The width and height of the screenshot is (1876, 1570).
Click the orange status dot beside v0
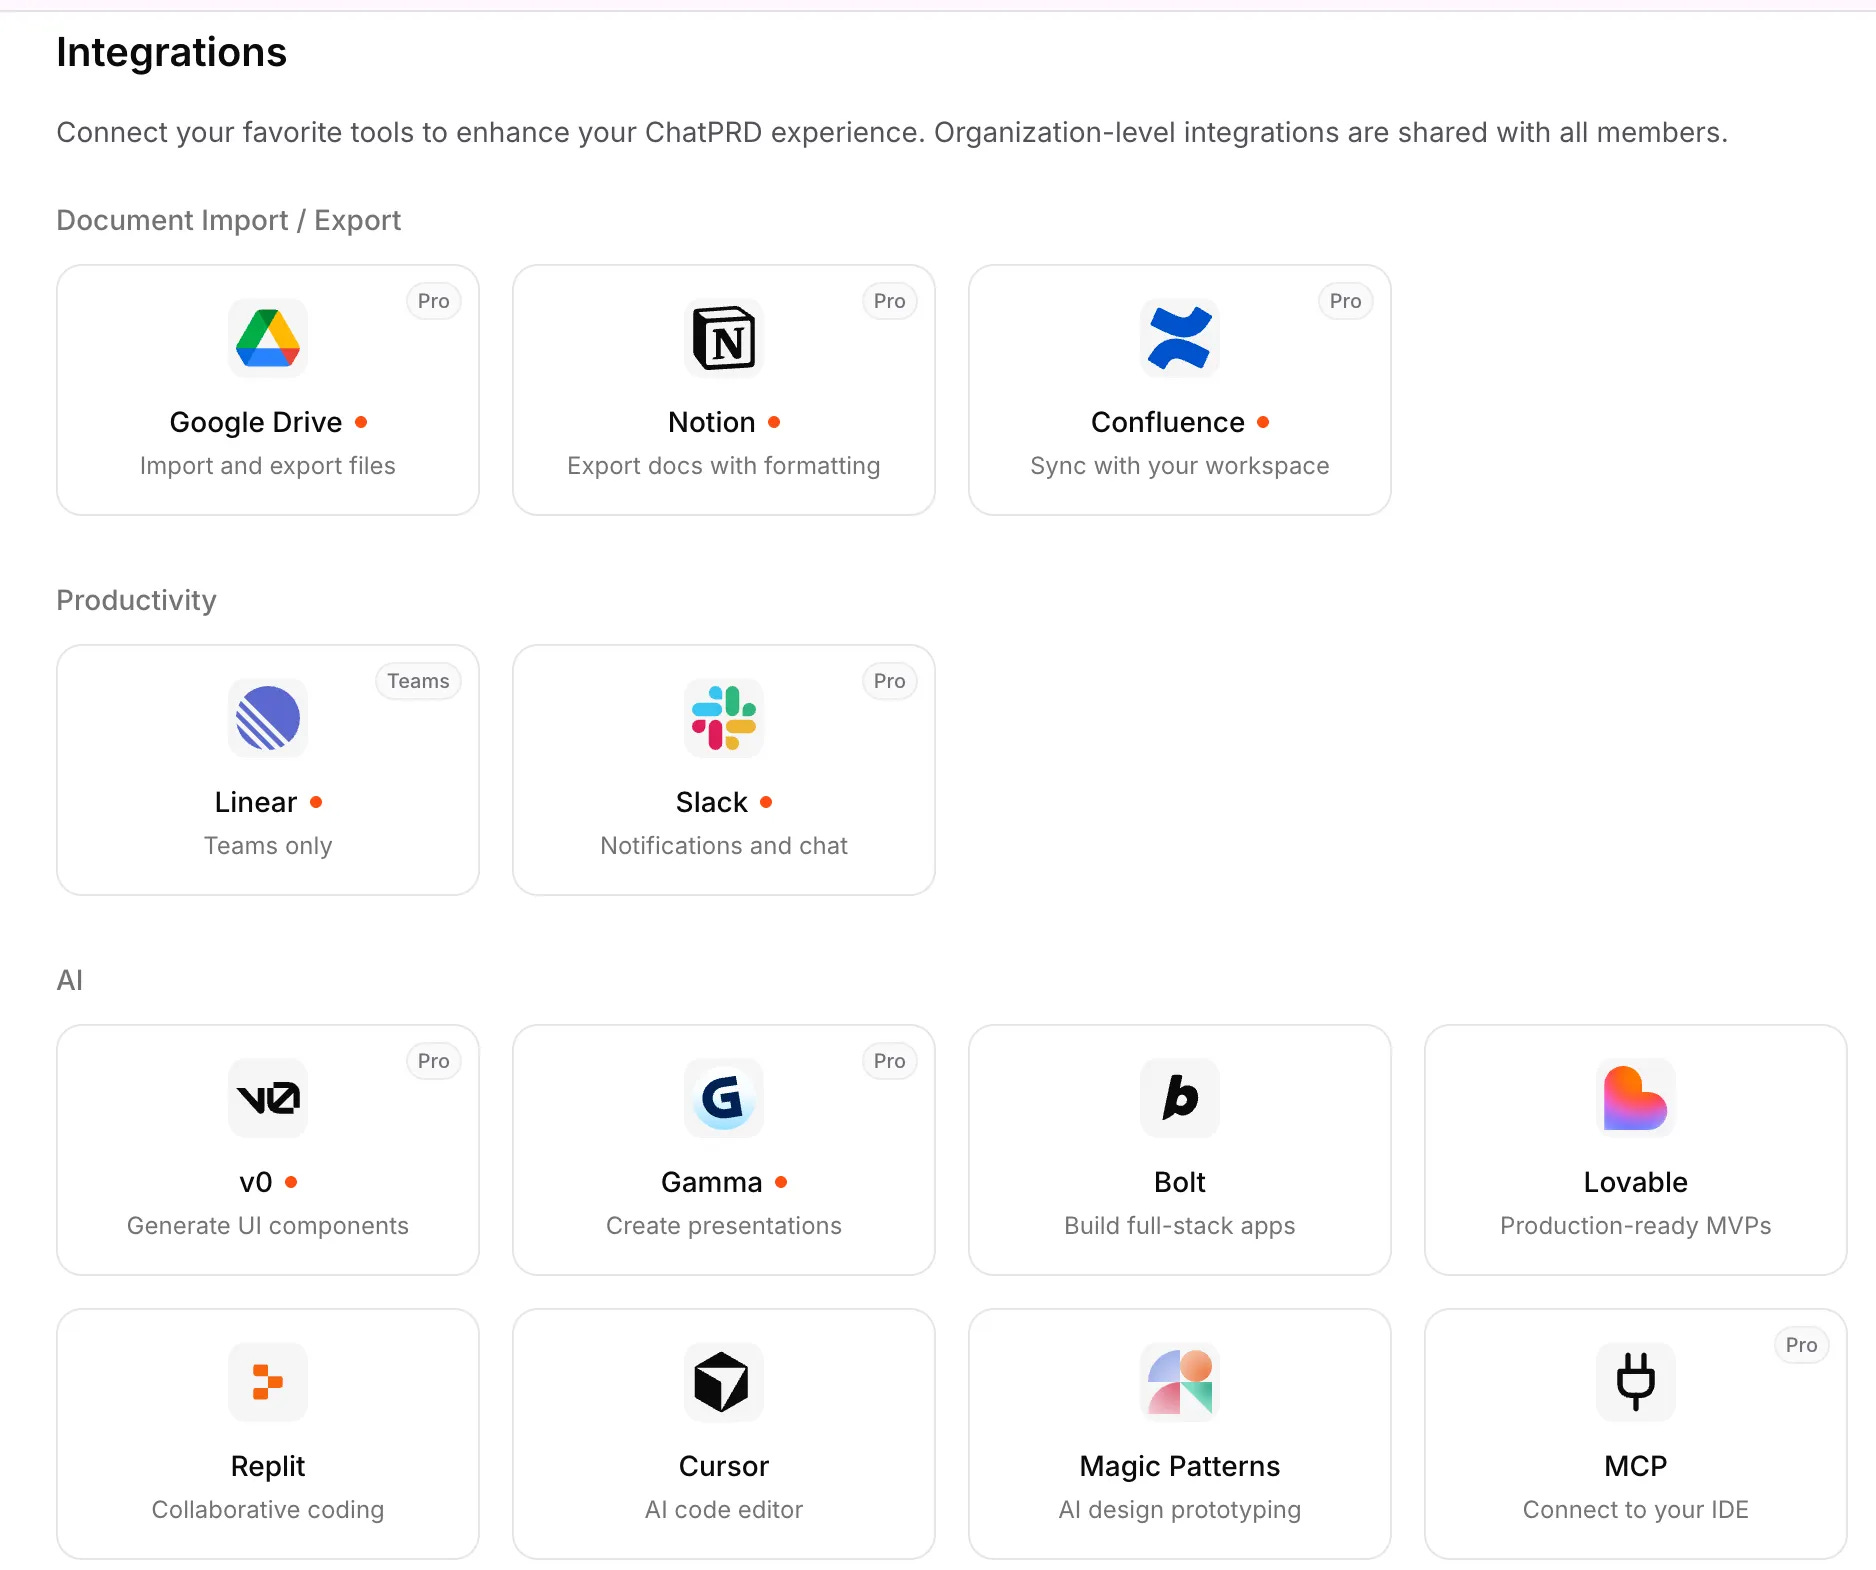tap(291, 1182)
